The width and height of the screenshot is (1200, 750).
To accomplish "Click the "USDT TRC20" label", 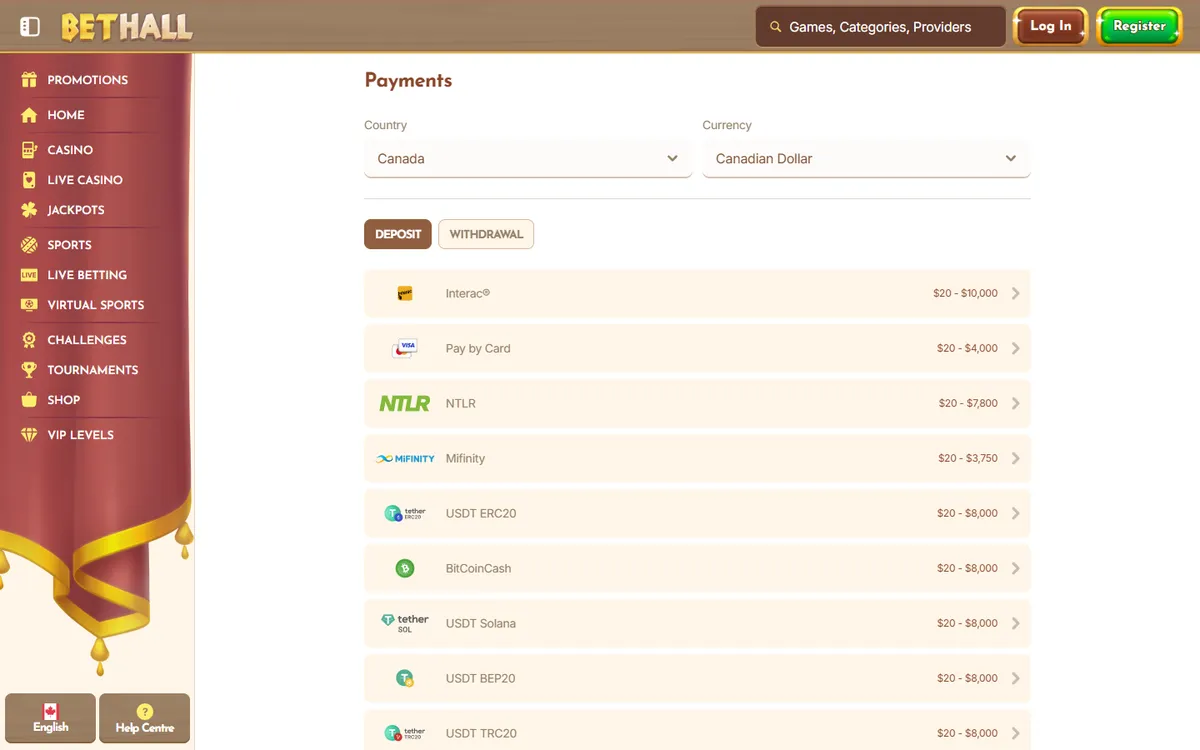I will pyautogui.click(x=481, y=734).
